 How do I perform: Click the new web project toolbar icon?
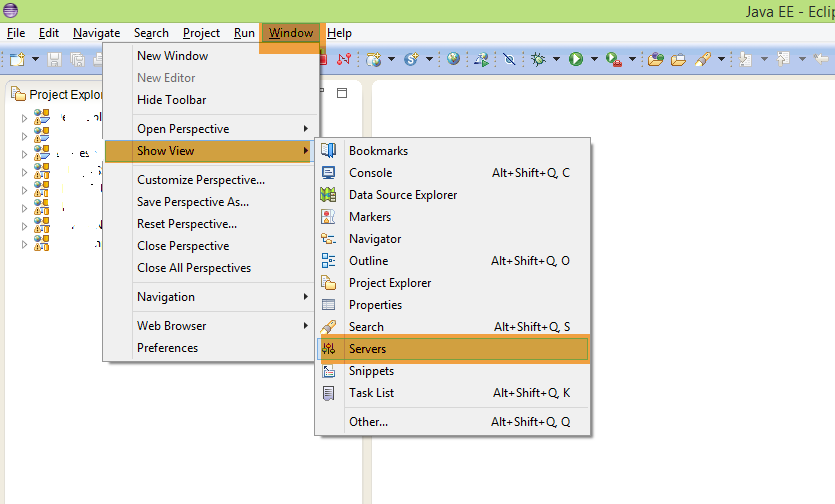(x=373, y=59)
